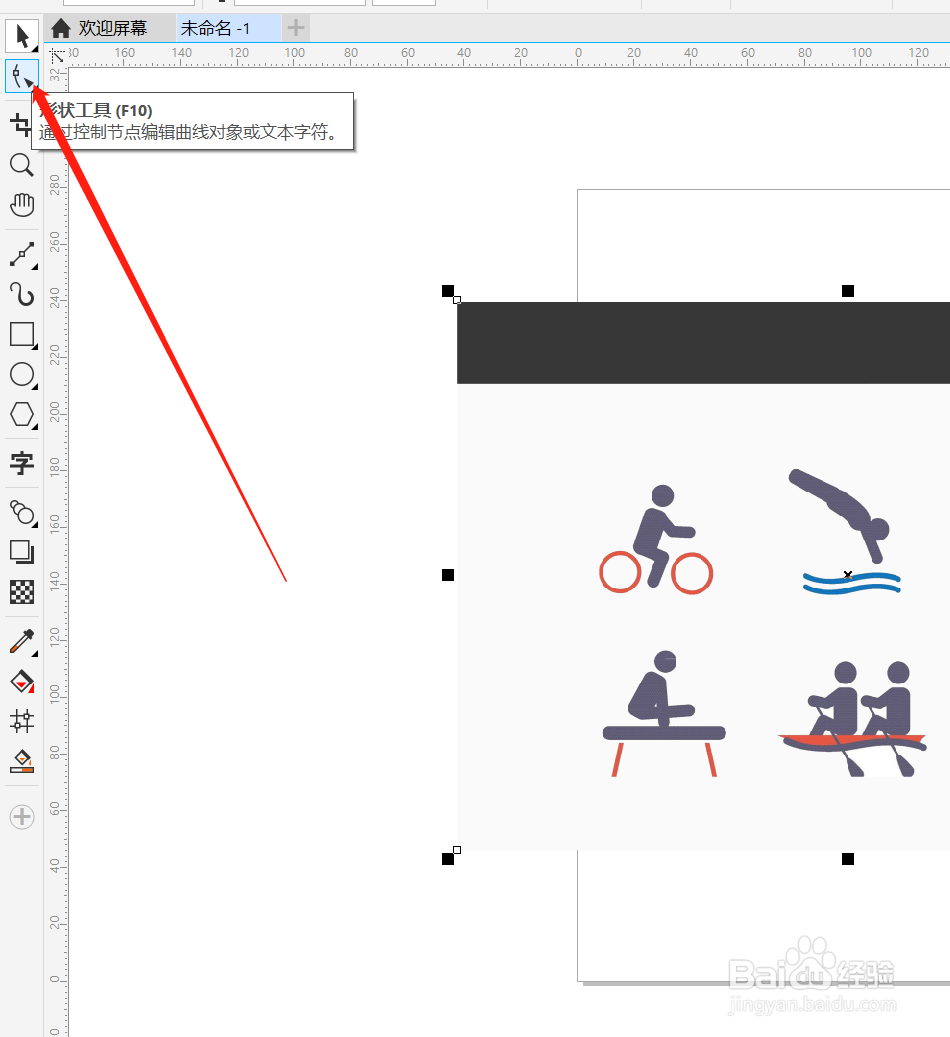The height and width of the screenshot is (1037, 950).
Task: Select the Pick tool arrow
Action: pos(22,36)
